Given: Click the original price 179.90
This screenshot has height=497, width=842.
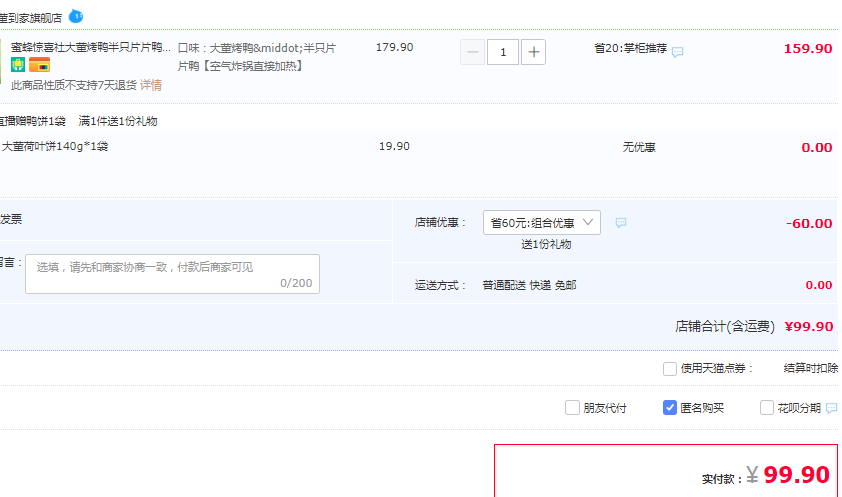Looking at the screenshot, I should coord(395,47).
